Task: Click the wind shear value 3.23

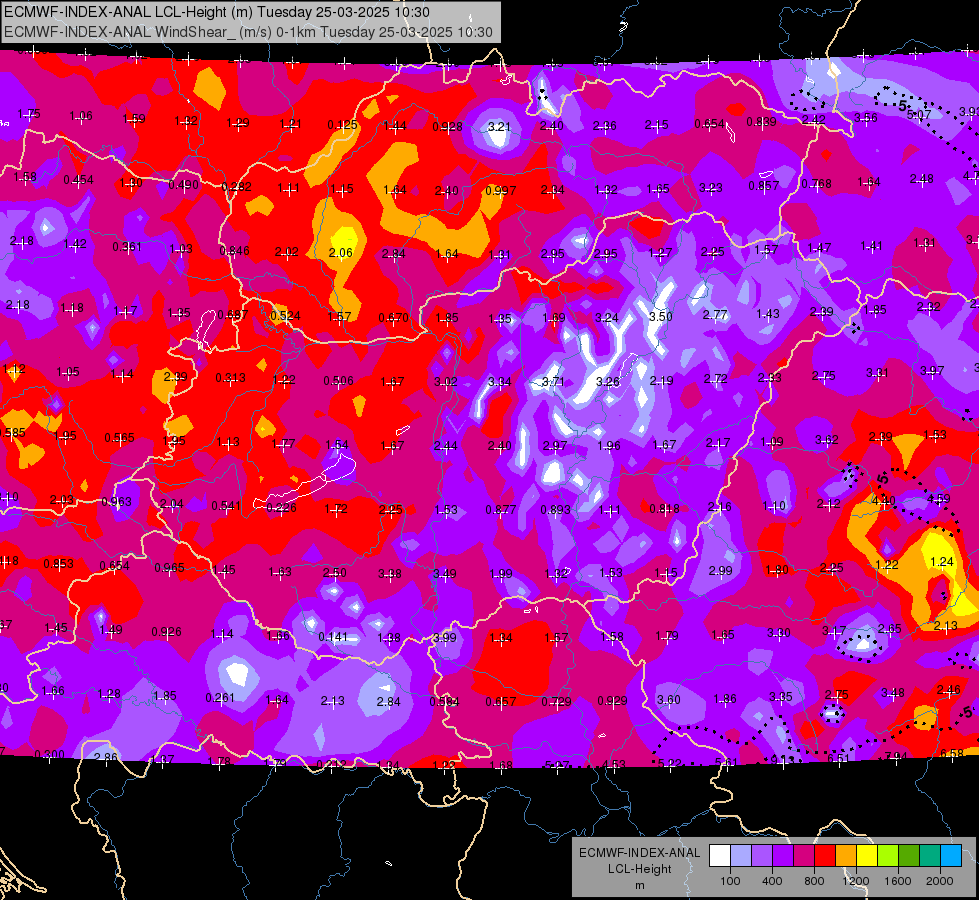Action: tap(711, 187)
